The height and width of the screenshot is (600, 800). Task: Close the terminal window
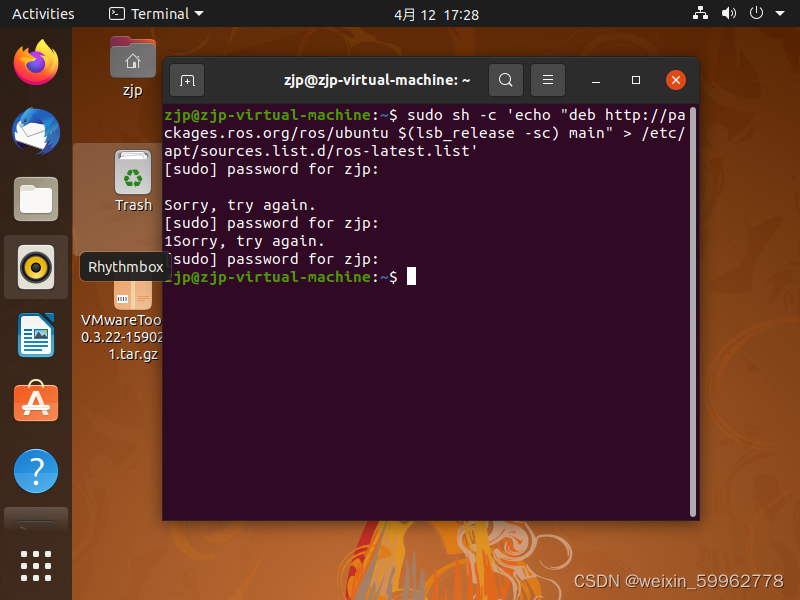pos(676,80)
